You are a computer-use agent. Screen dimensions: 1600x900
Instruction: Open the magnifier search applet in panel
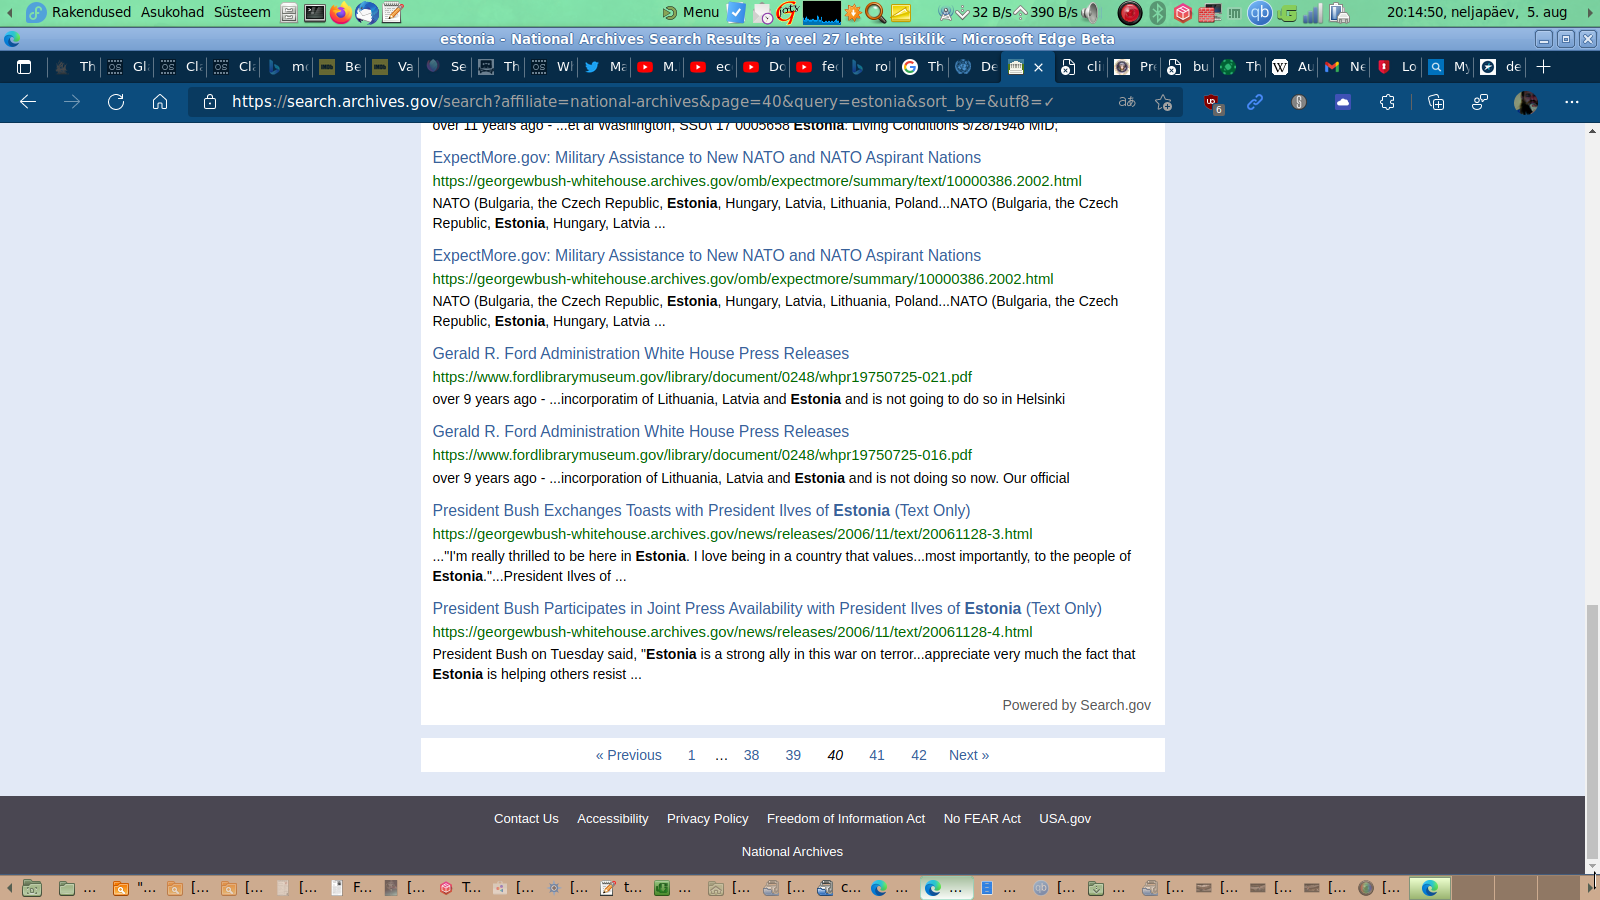[x=876, y=12]
